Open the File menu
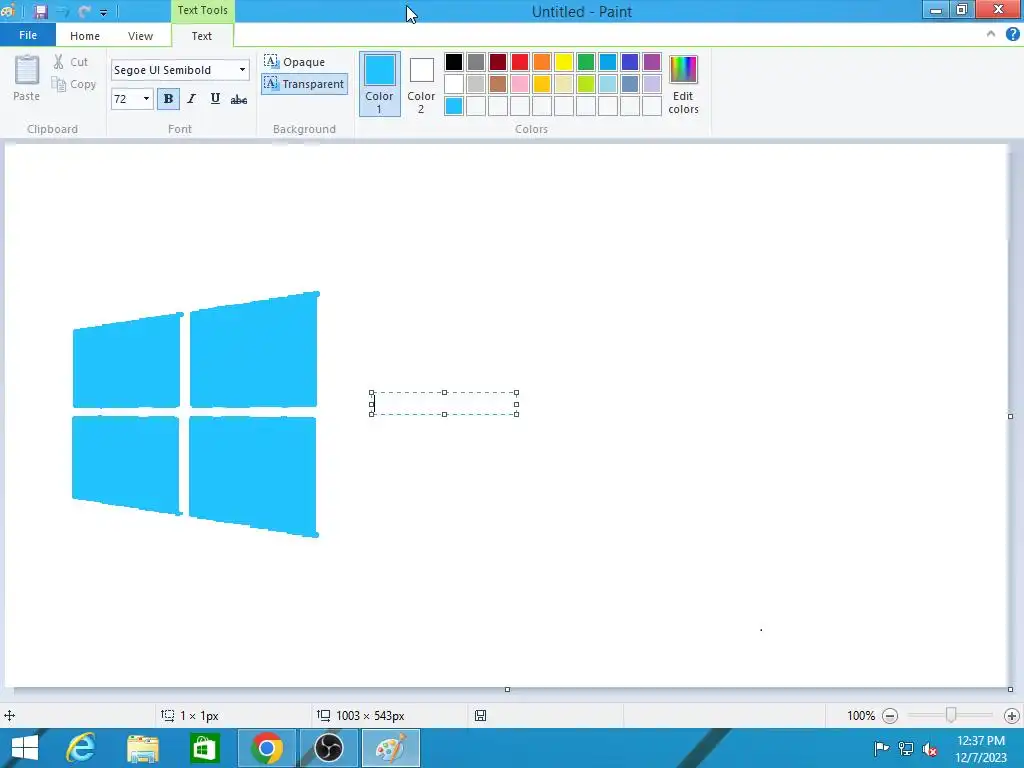 tap(27, 35)
